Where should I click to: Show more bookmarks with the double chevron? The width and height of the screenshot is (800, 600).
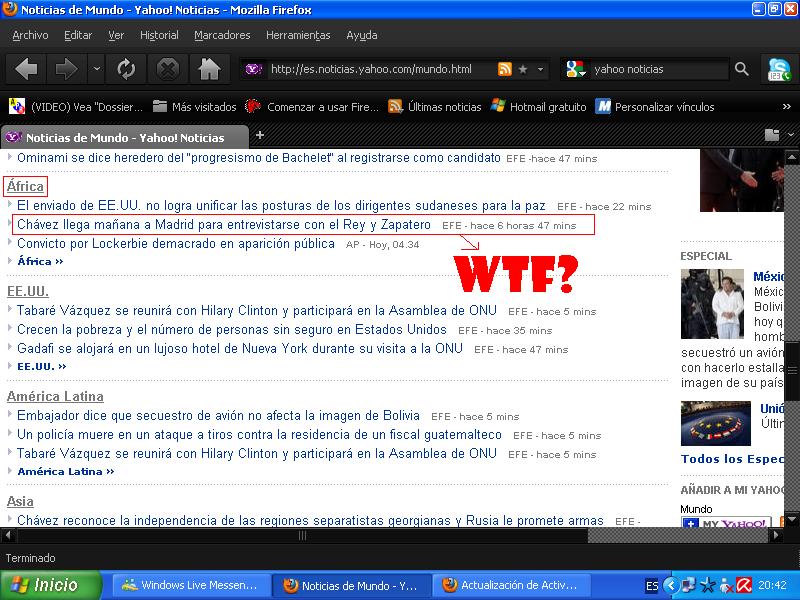(x=786, y=107)
